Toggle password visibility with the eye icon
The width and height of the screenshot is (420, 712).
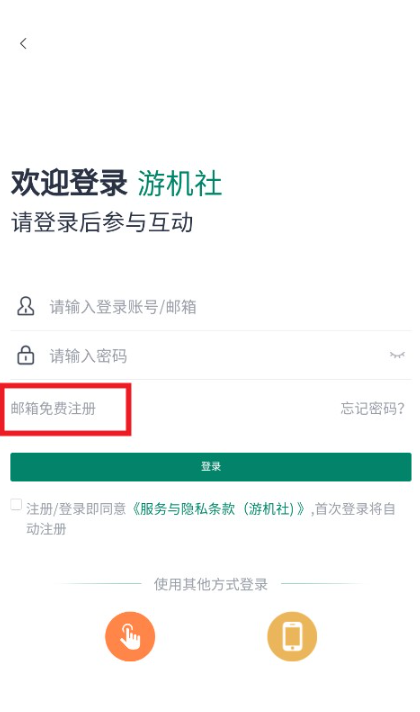coord(397,355)
